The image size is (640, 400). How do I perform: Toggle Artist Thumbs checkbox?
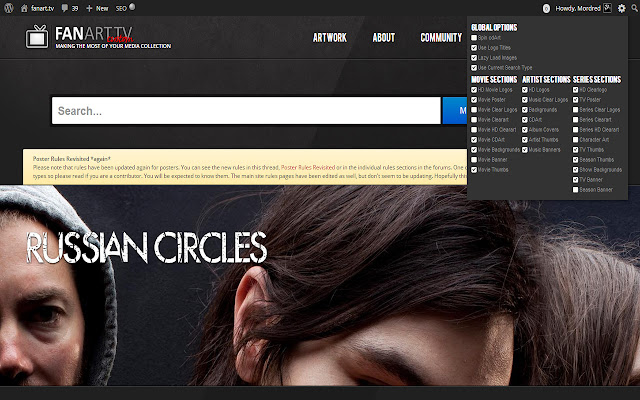525,140
